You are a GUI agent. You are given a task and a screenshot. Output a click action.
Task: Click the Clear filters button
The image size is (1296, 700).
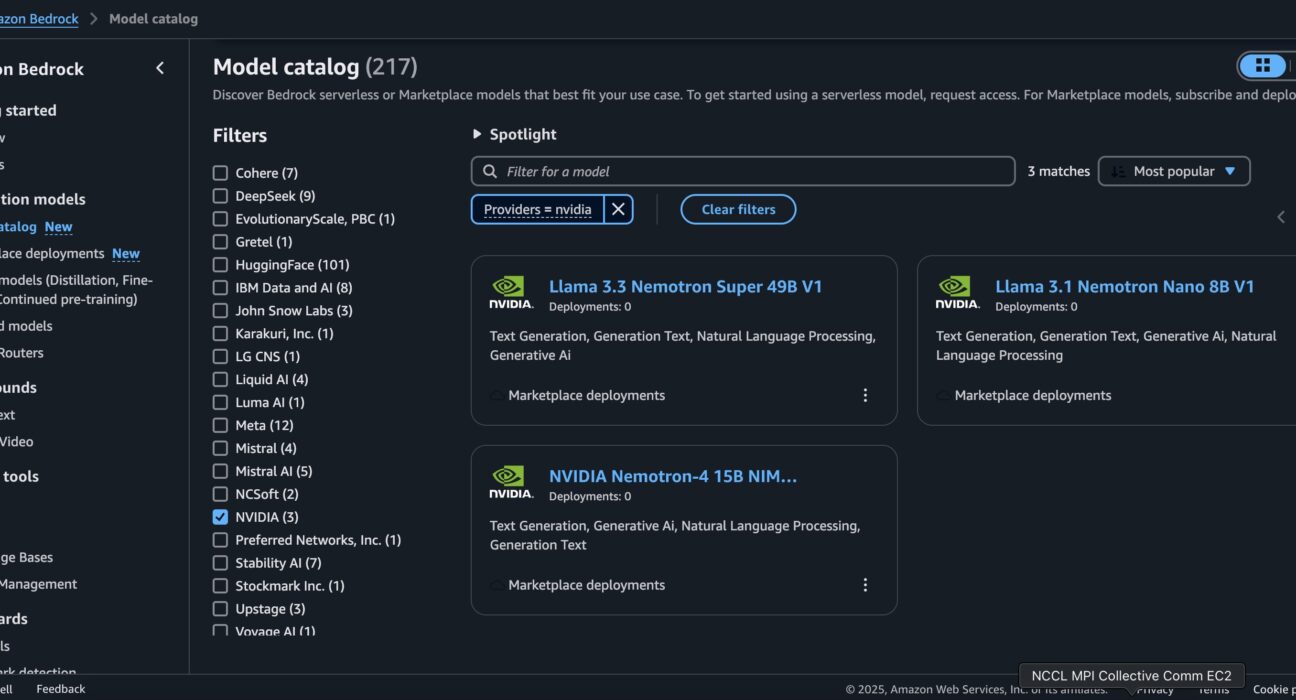point(738,209)
